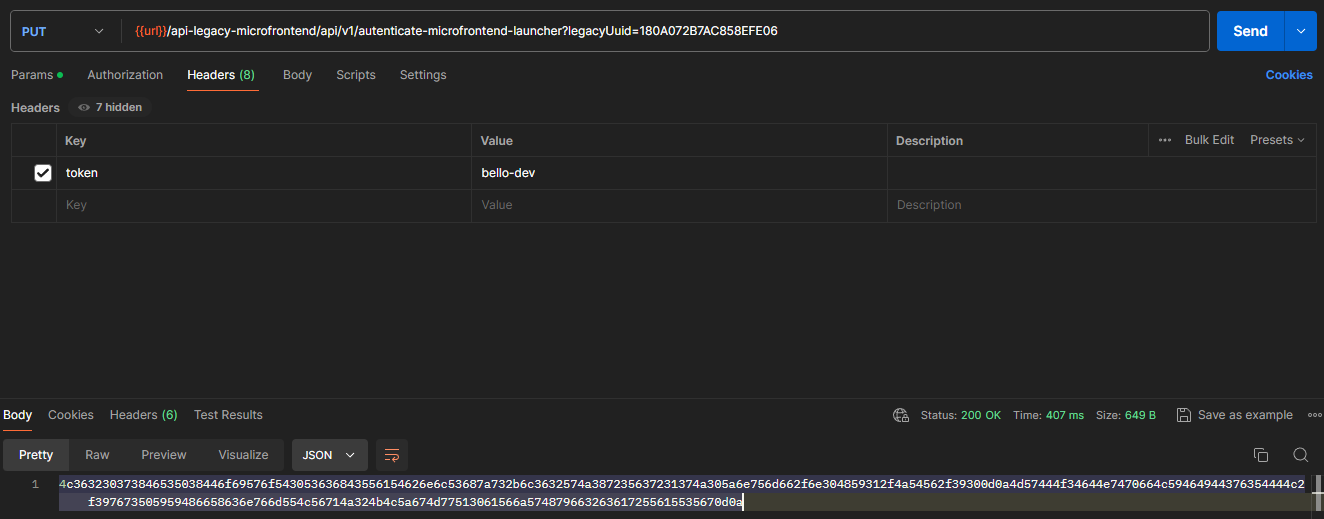
Task: Expand the JSON format dropdown
Action: click(329, 455)
